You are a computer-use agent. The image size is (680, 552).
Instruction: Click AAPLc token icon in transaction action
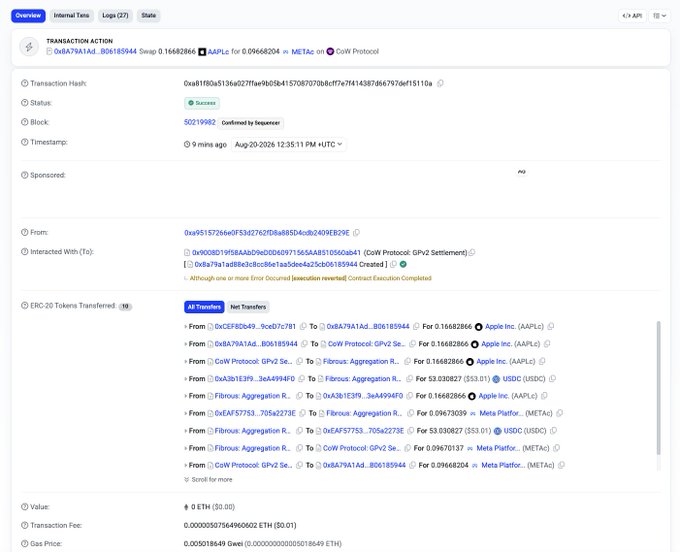(x=202, y=52)
